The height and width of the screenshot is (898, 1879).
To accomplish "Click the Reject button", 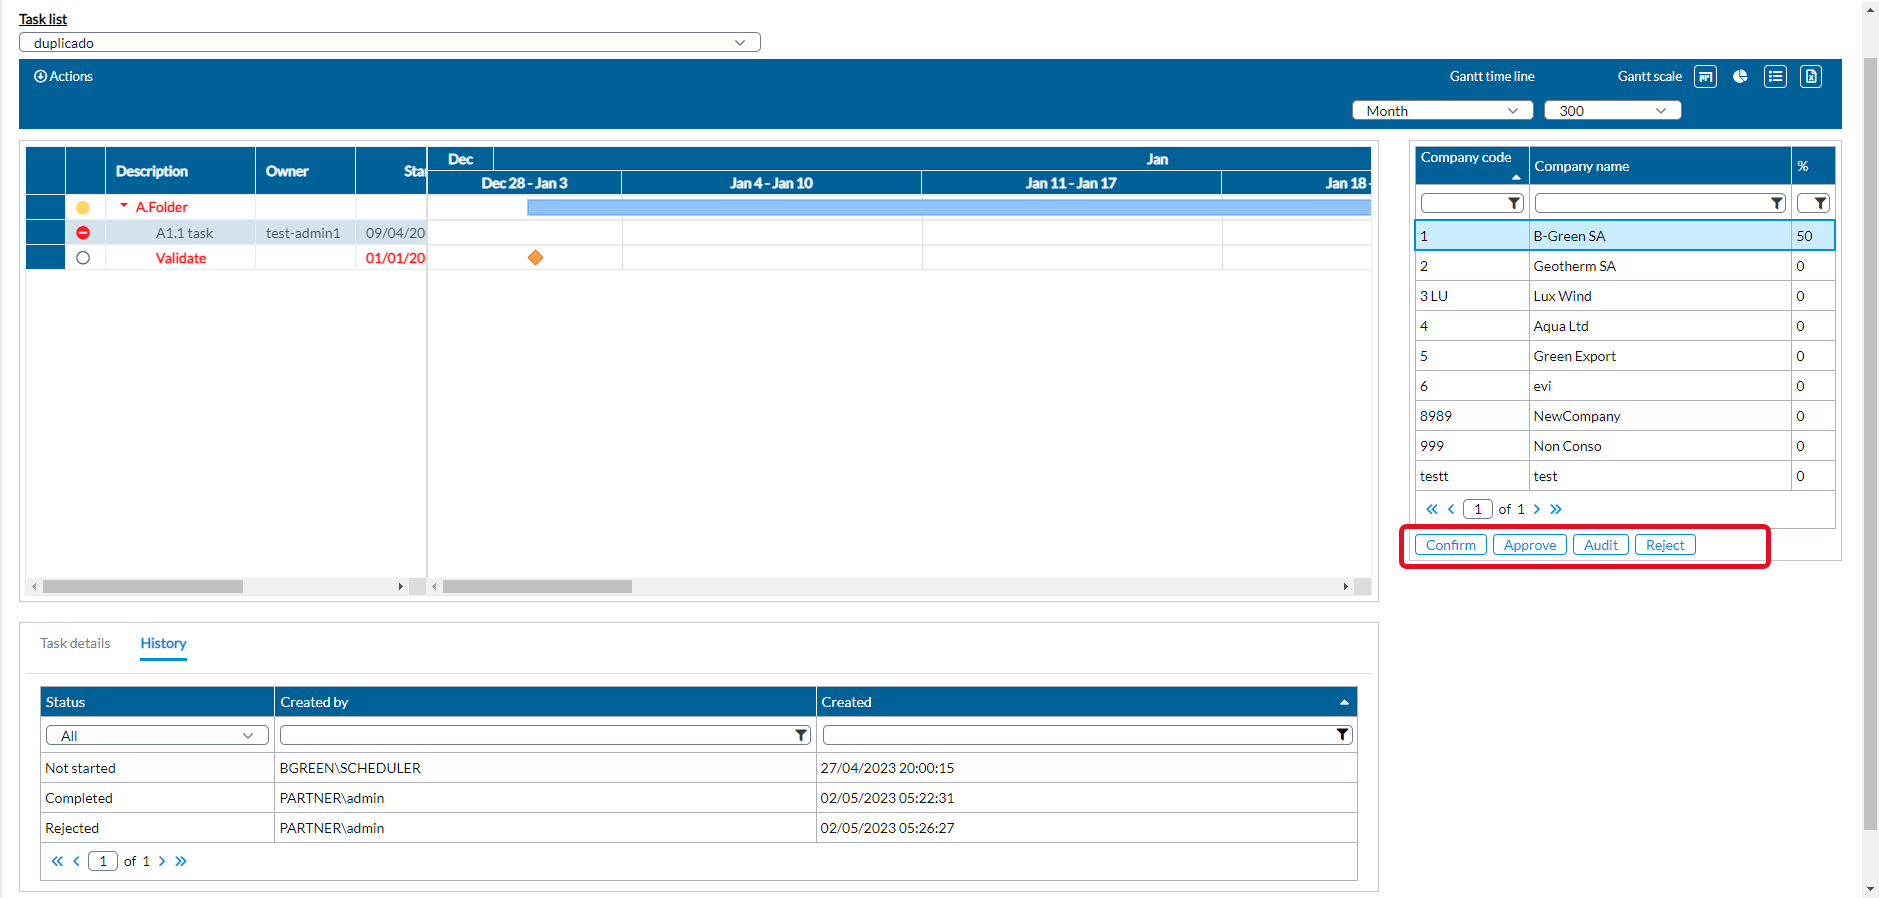I will pyautogui.click(x=1665, y=545).
